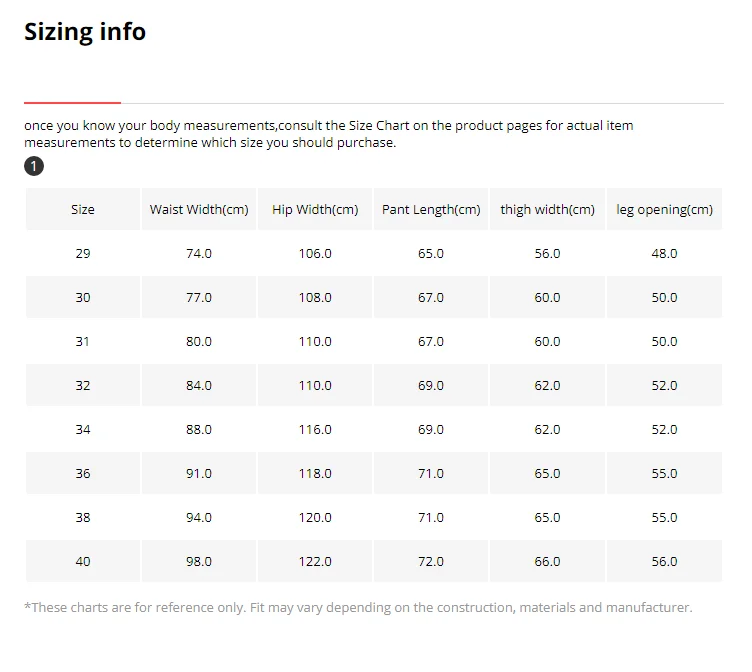The image size is (752, 672).
Task: Select the "Size" column header
Action: (83, 210)
